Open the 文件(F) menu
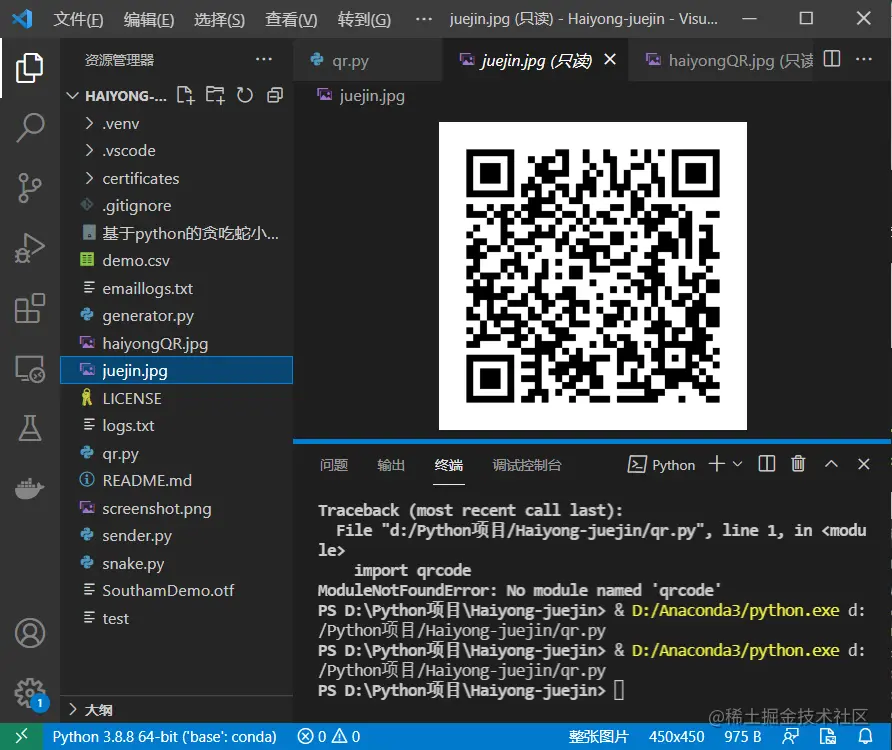The height and width of the screenshot is (750, 892). 79,19
